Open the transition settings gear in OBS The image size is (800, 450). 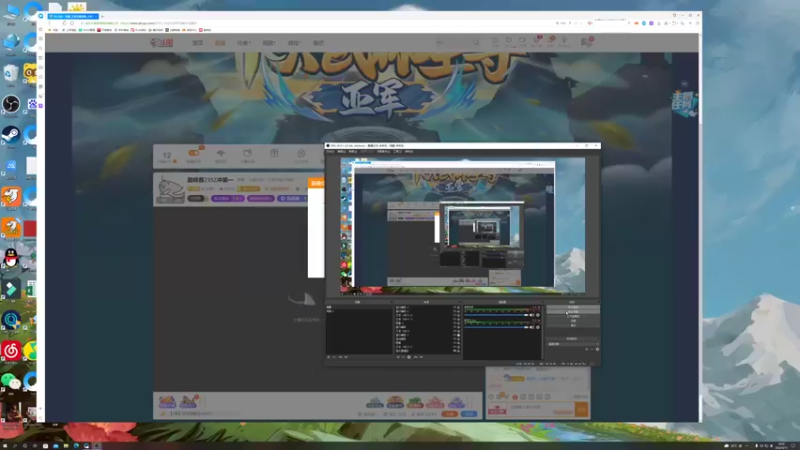pyautogui.click(x=597, y=349)
